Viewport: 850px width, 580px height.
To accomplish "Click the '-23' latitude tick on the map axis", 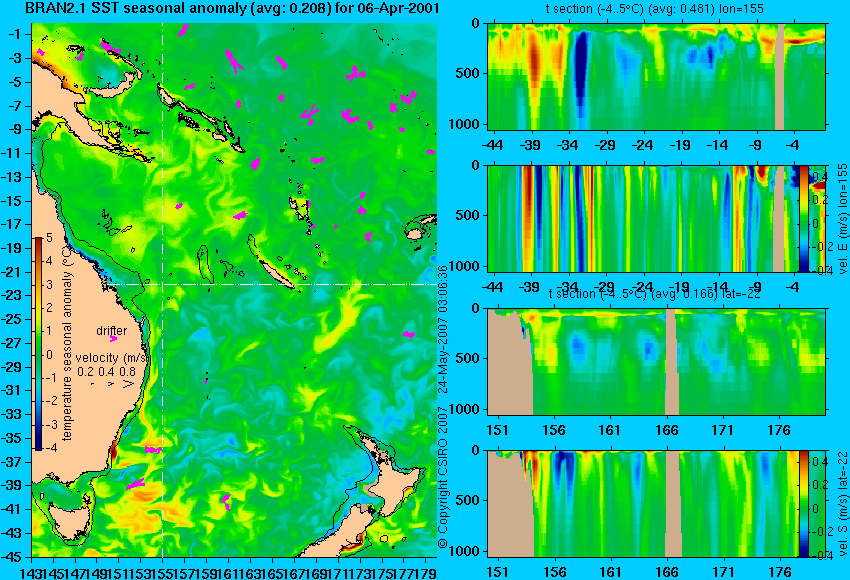I will (14, 295).
